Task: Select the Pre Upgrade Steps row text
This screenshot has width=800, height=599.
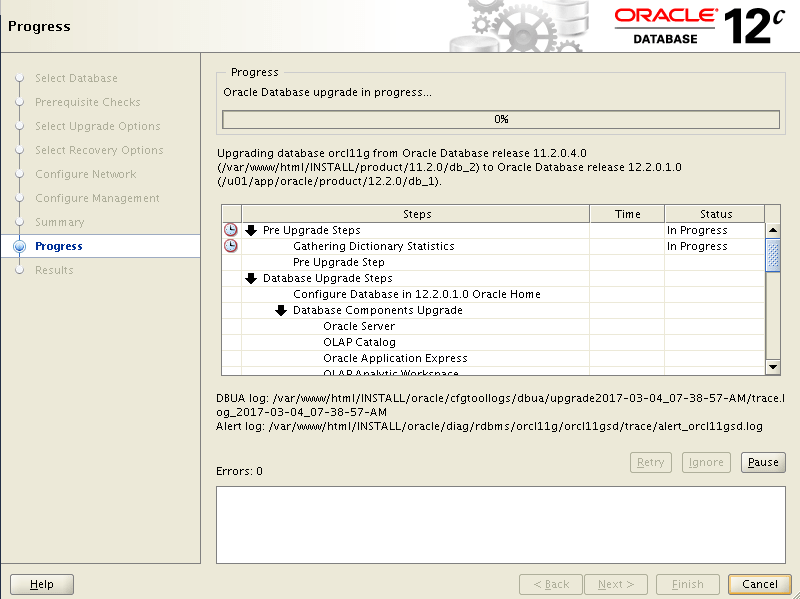Action: [312, 230]
